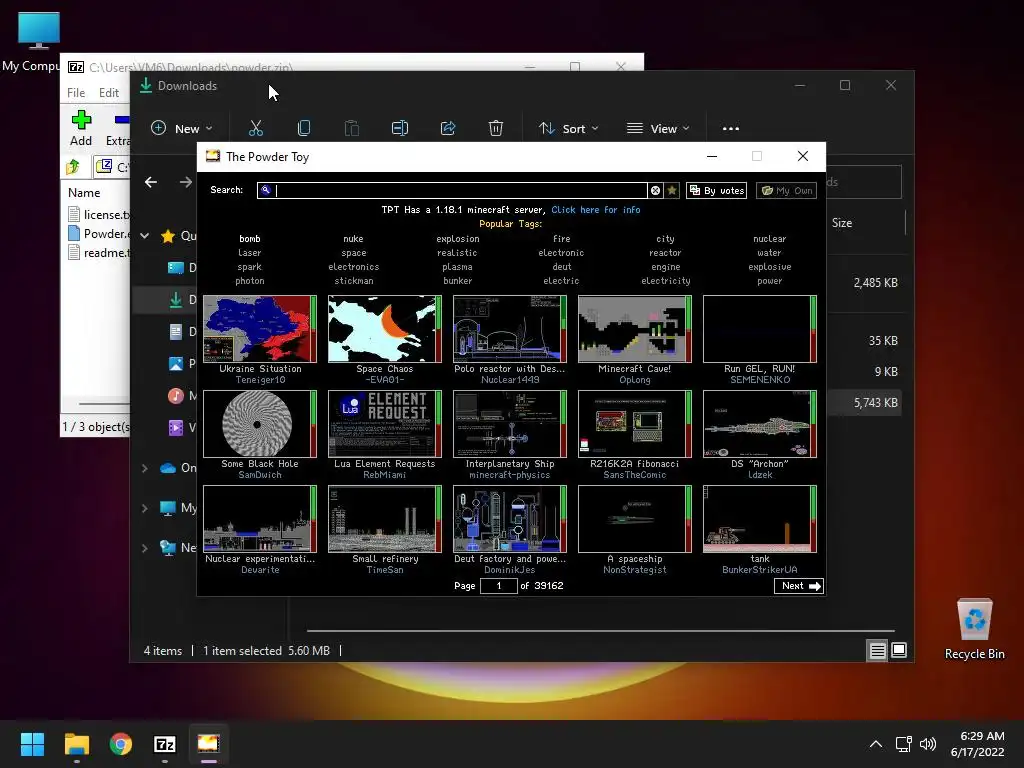The image size is (1024, 768).
Task: Clear the Powder Toy search field
Action: [655, 190]
